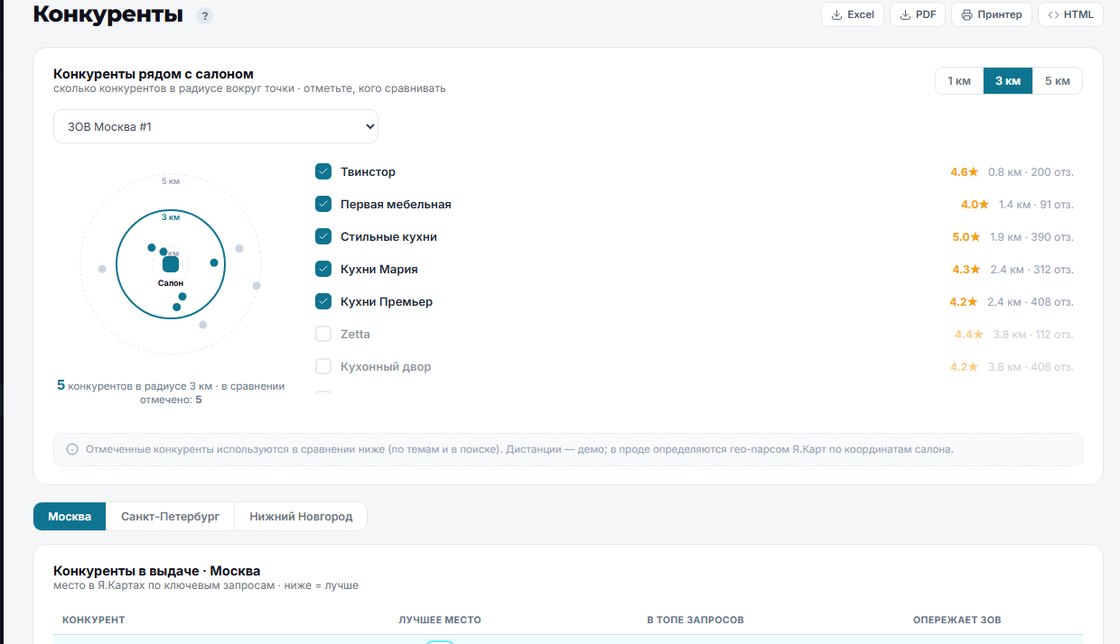1120x644 pixels.
Task: Click the printer icon button Принтер
Action: (991, 14)
